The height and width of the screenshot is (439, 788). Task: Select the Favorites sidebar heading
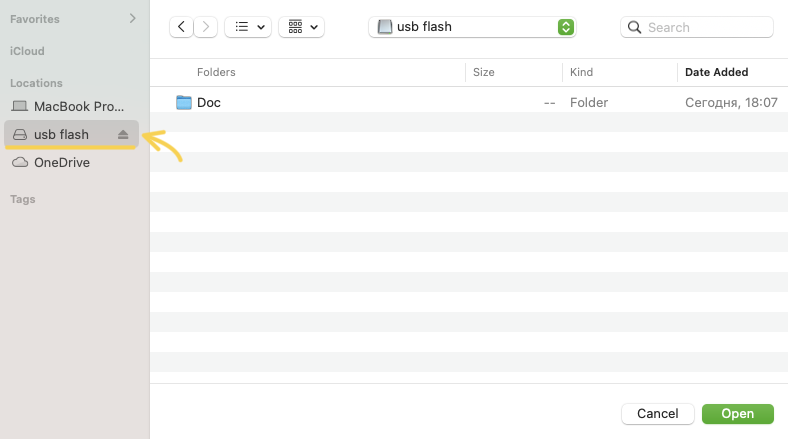tap(35, 19)
